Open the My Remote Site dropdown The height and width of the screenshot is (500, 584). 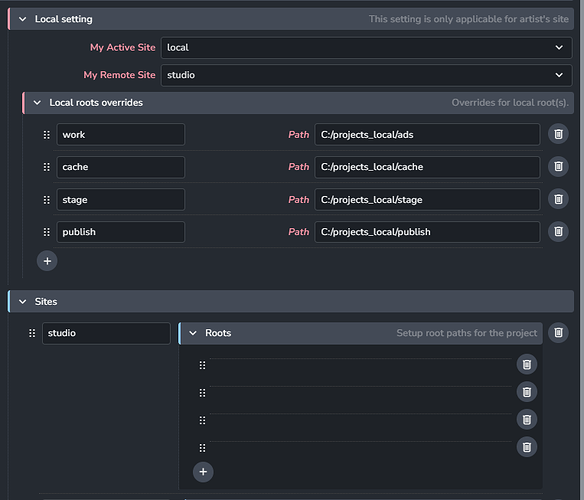[x=366, y=75]
